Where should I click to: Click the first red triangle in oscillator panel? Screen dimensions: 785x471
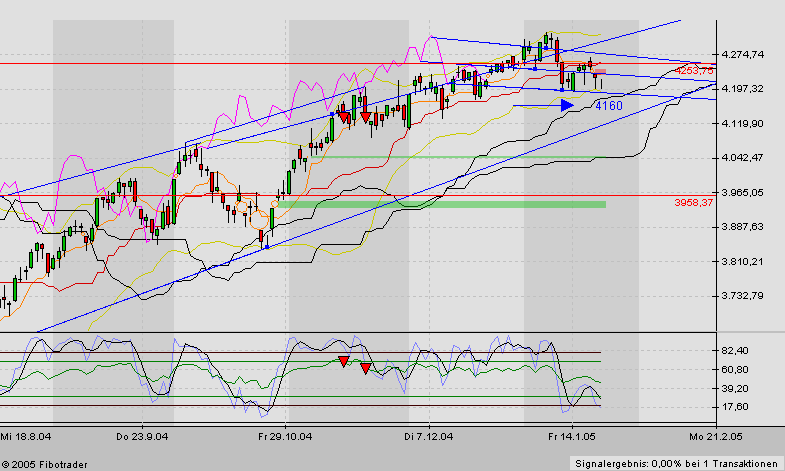point(343,361)
